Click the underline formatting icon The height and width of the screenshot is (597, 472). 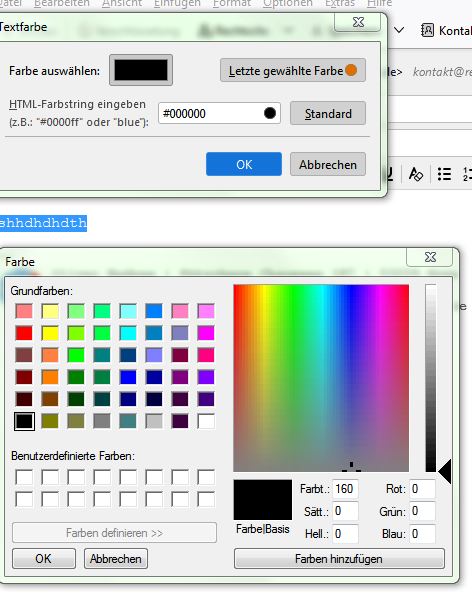[x=389, y=174]
